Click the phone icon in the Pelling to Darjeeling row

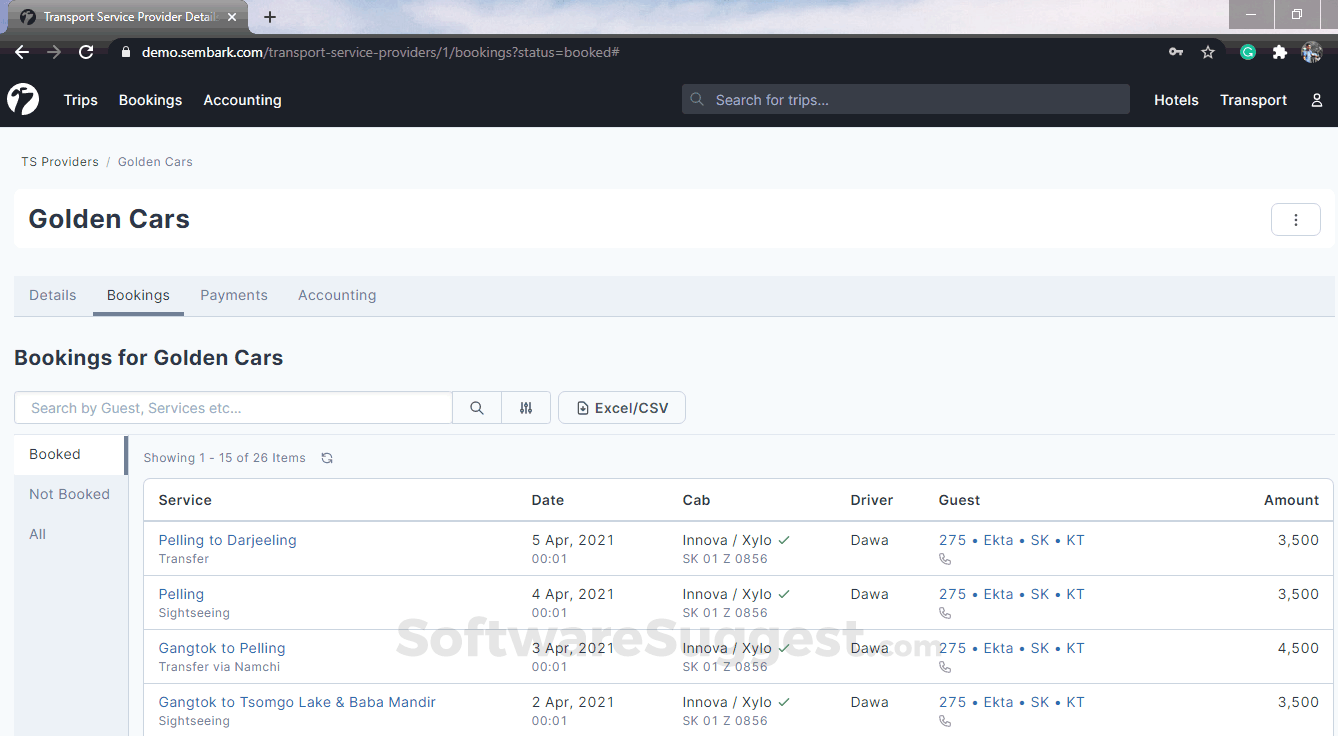945,559
